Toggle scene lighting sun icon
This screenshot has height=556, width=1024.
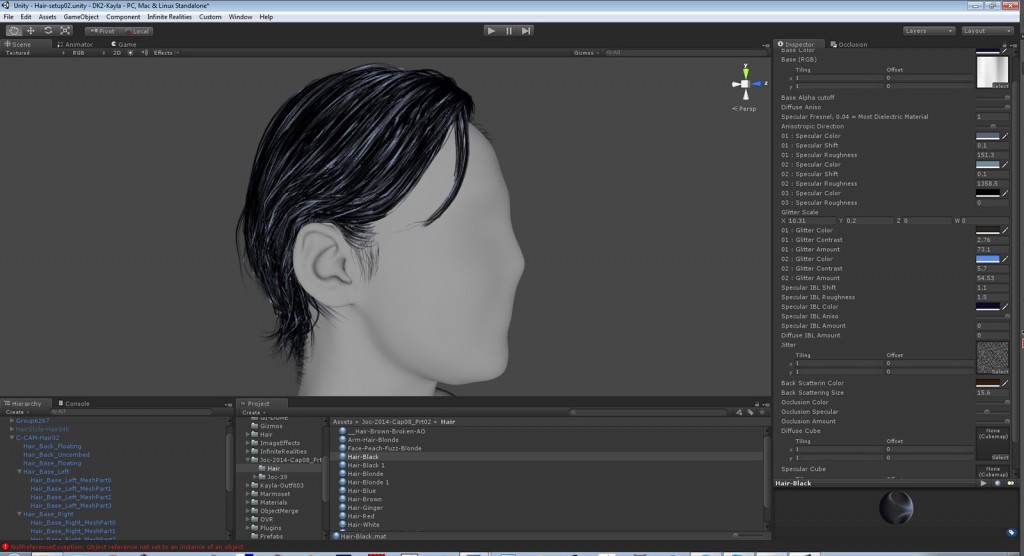tap(131, 53)
